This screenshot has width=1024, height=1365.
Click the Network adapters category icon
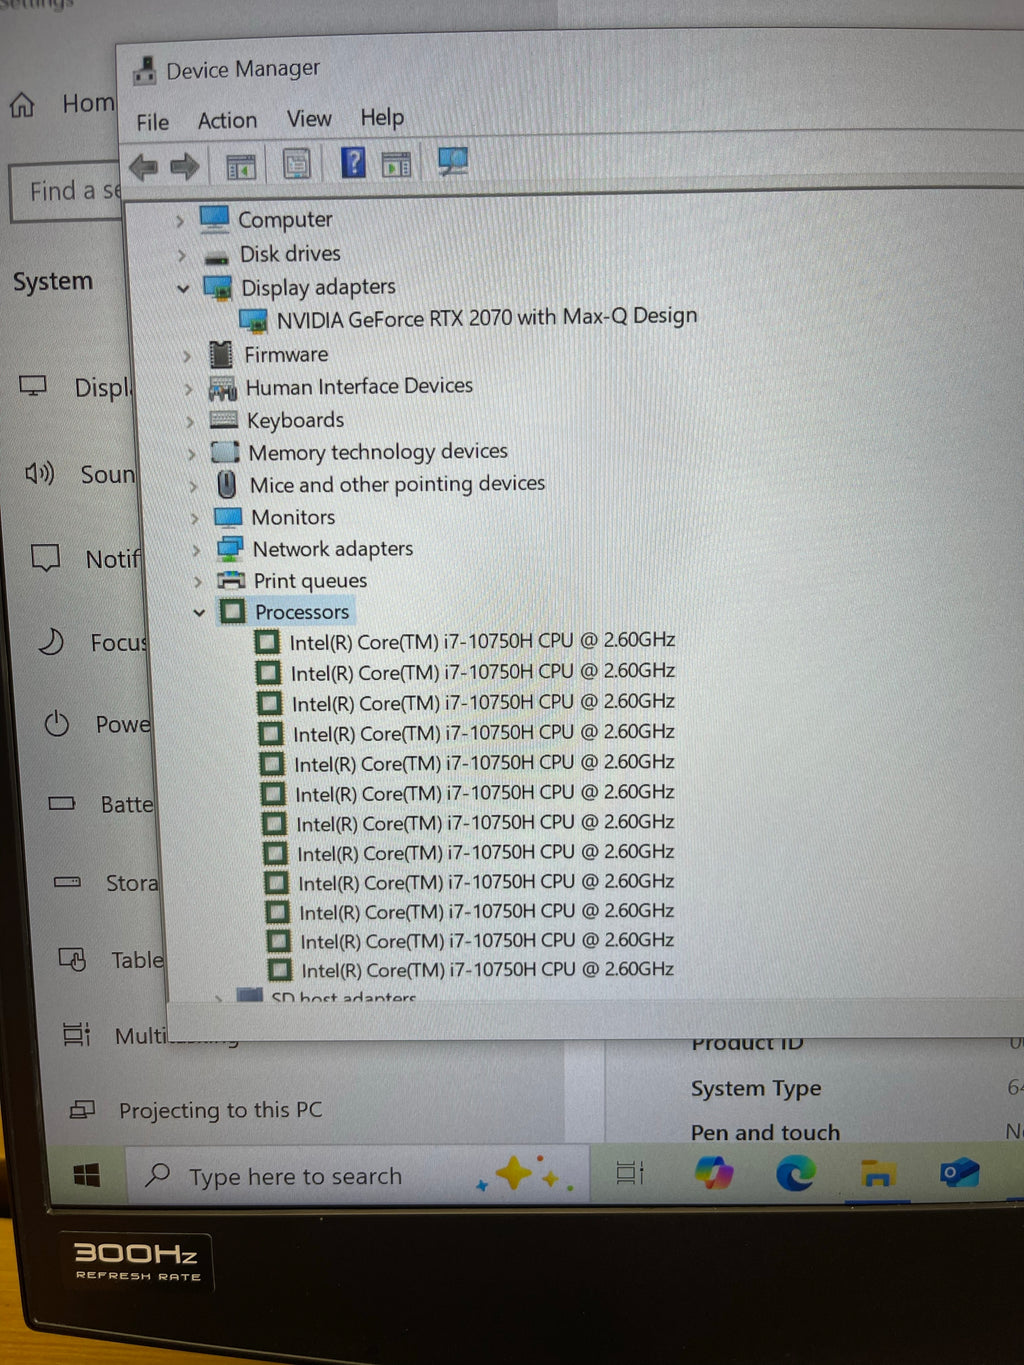coord(230,549)
